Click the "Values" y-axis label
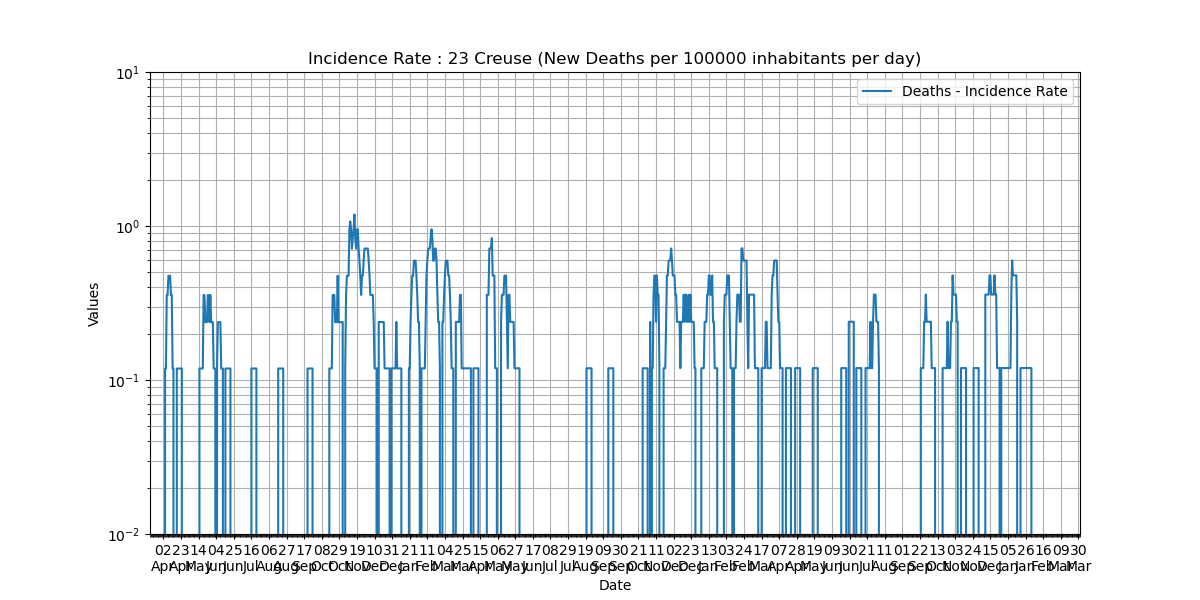 (94, 304)
